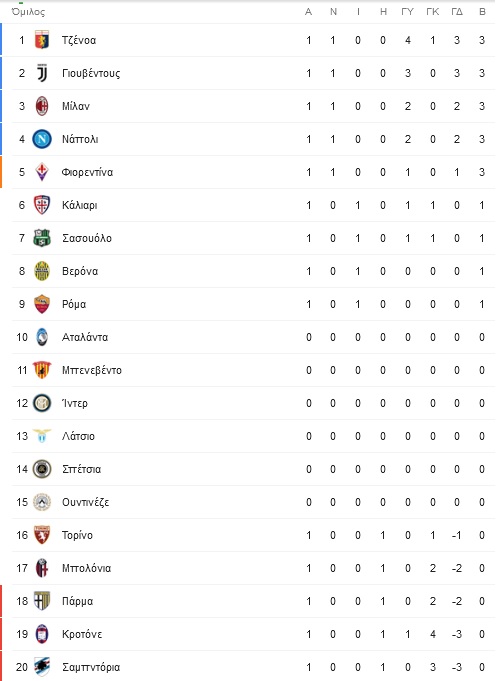Click the Sampdoria crest icon
Viewport: 498px width, 681px height.
pos(42,667)
